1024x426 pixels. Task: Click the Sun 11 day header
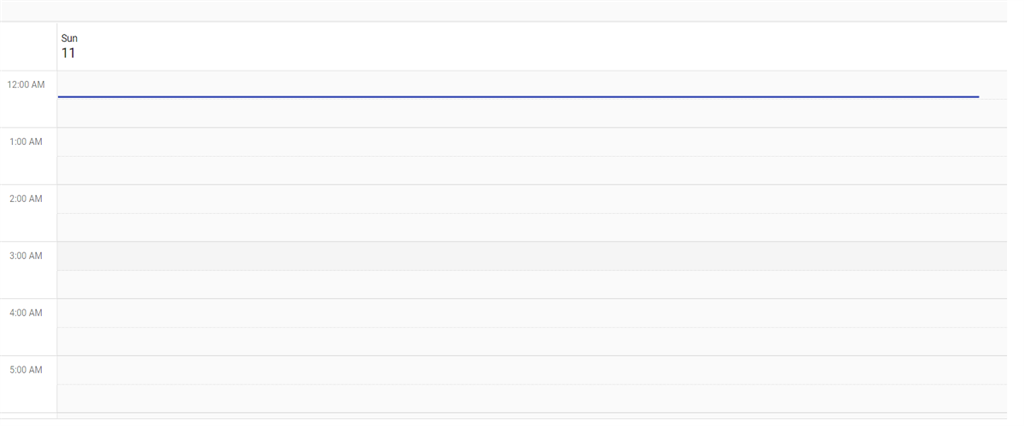(69, 46)
